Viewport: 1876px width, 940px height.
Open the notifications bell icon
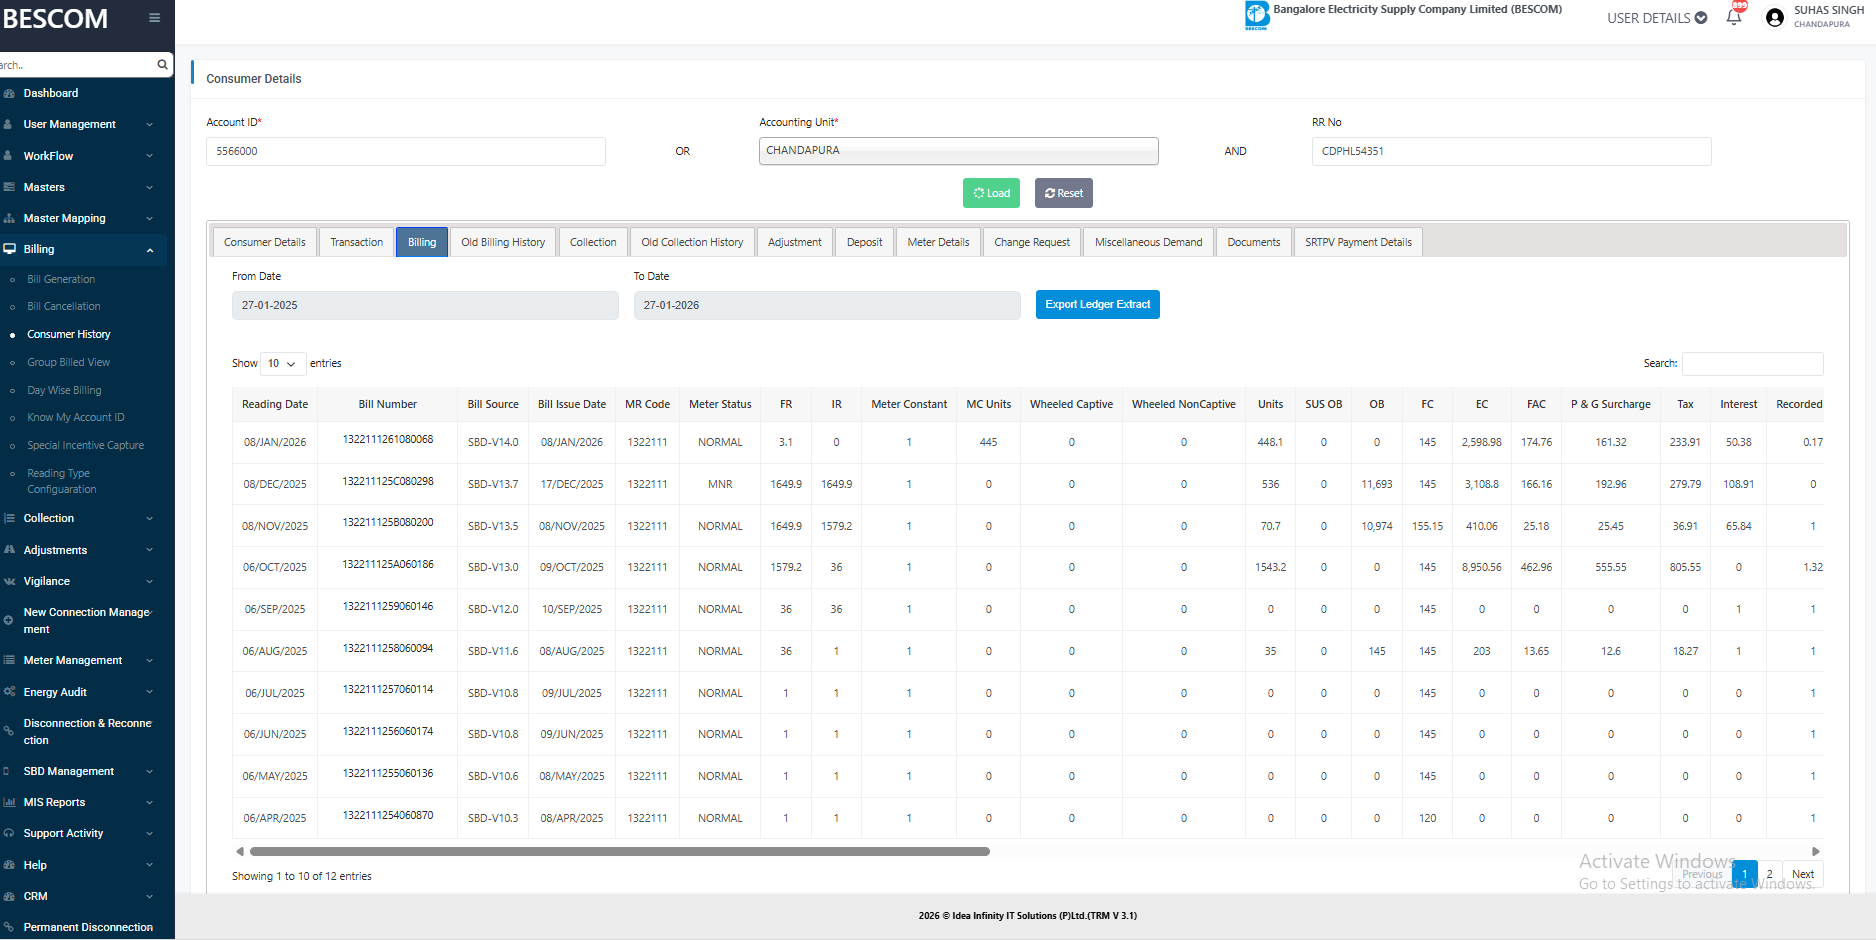pos(1734,18)
